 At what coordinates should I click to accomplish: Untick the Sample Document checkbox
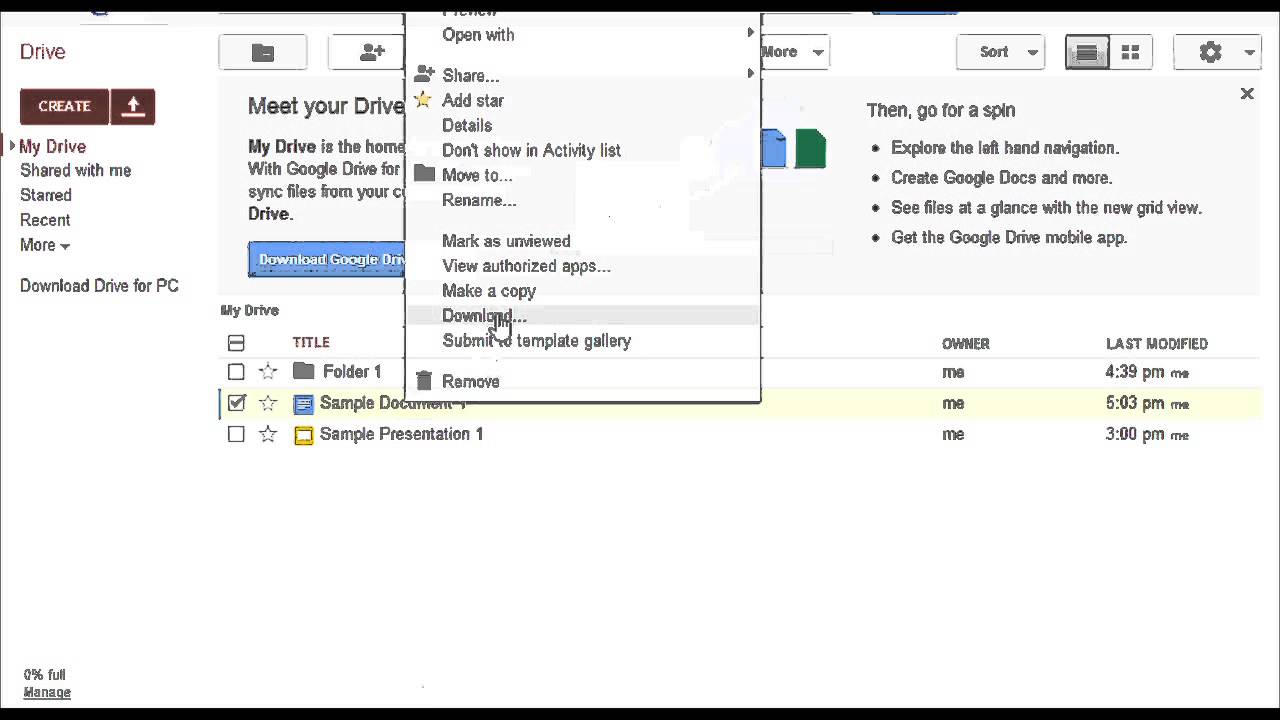point(236,403)
